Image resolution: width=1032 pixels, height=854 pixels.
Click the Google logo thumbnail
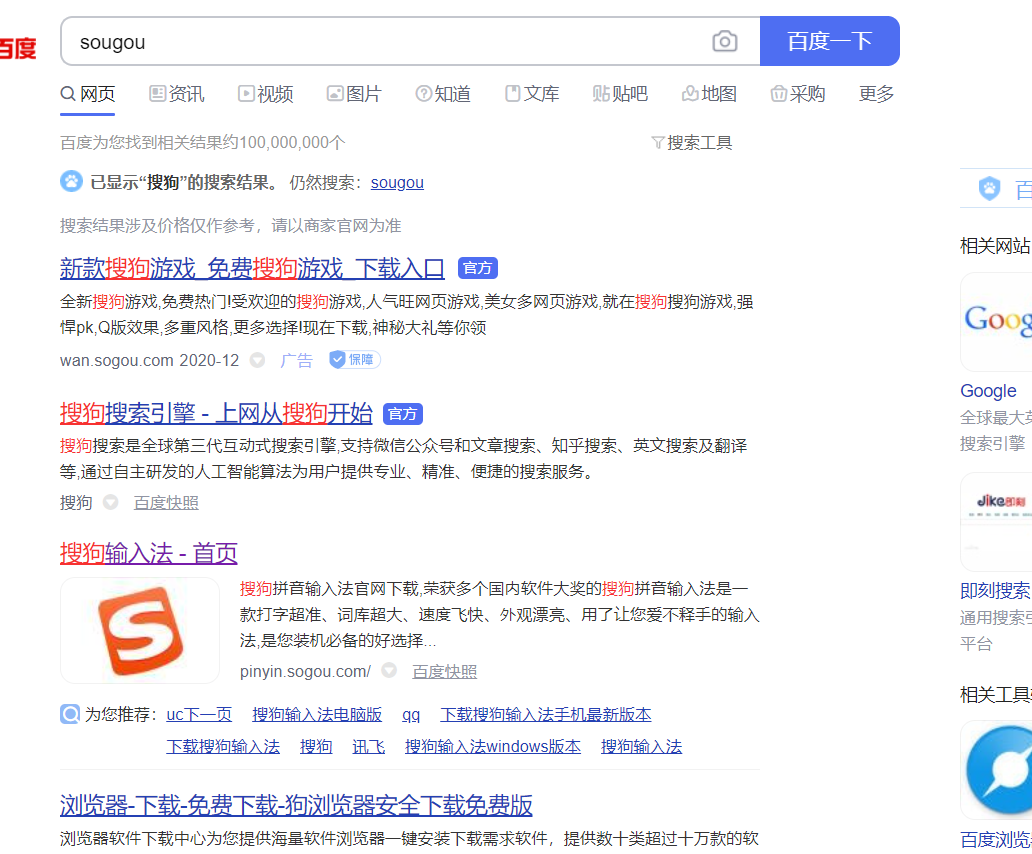996,322
